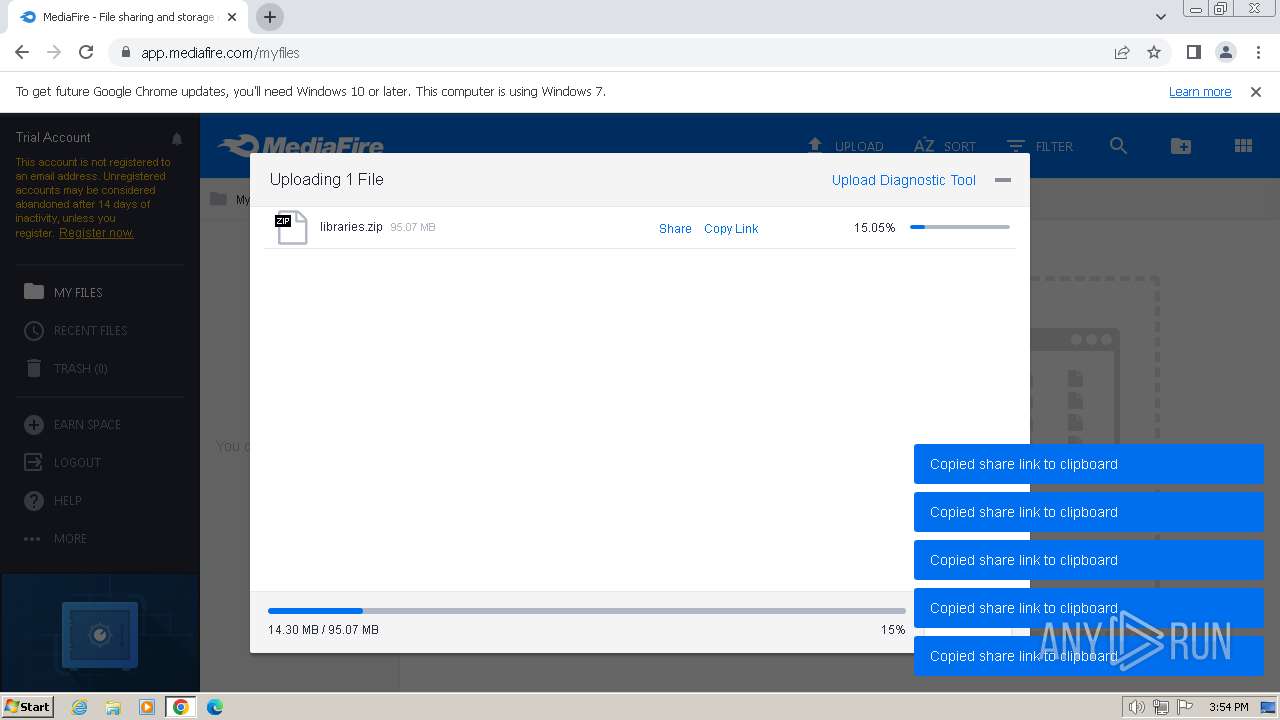Click the ZIP file icon
This screenshot has width=1280, height=720.
[x=291, y=228]
